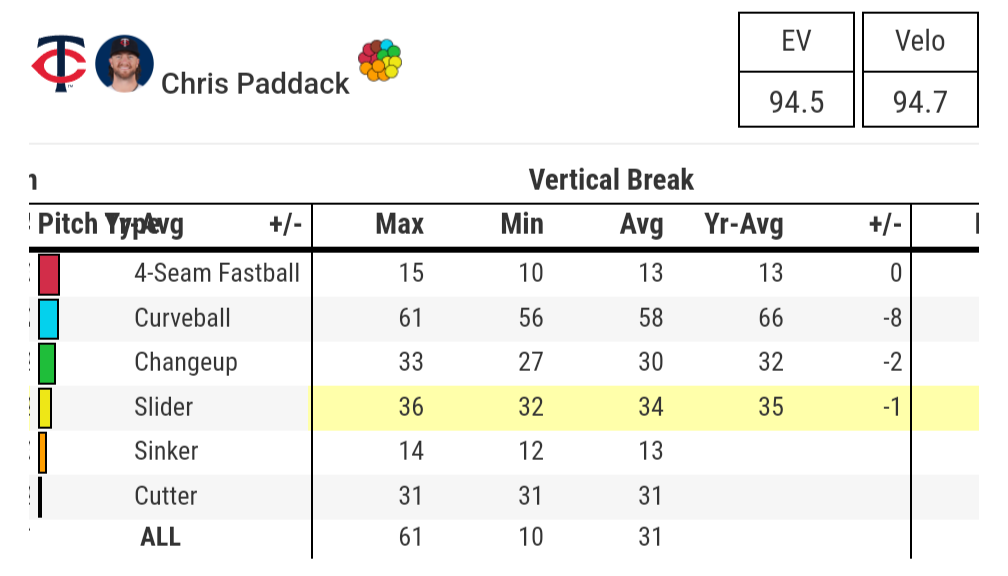The image size is (1008, 576).
Task: Select the EV 94.5 stat box
Action: point(796,70)
